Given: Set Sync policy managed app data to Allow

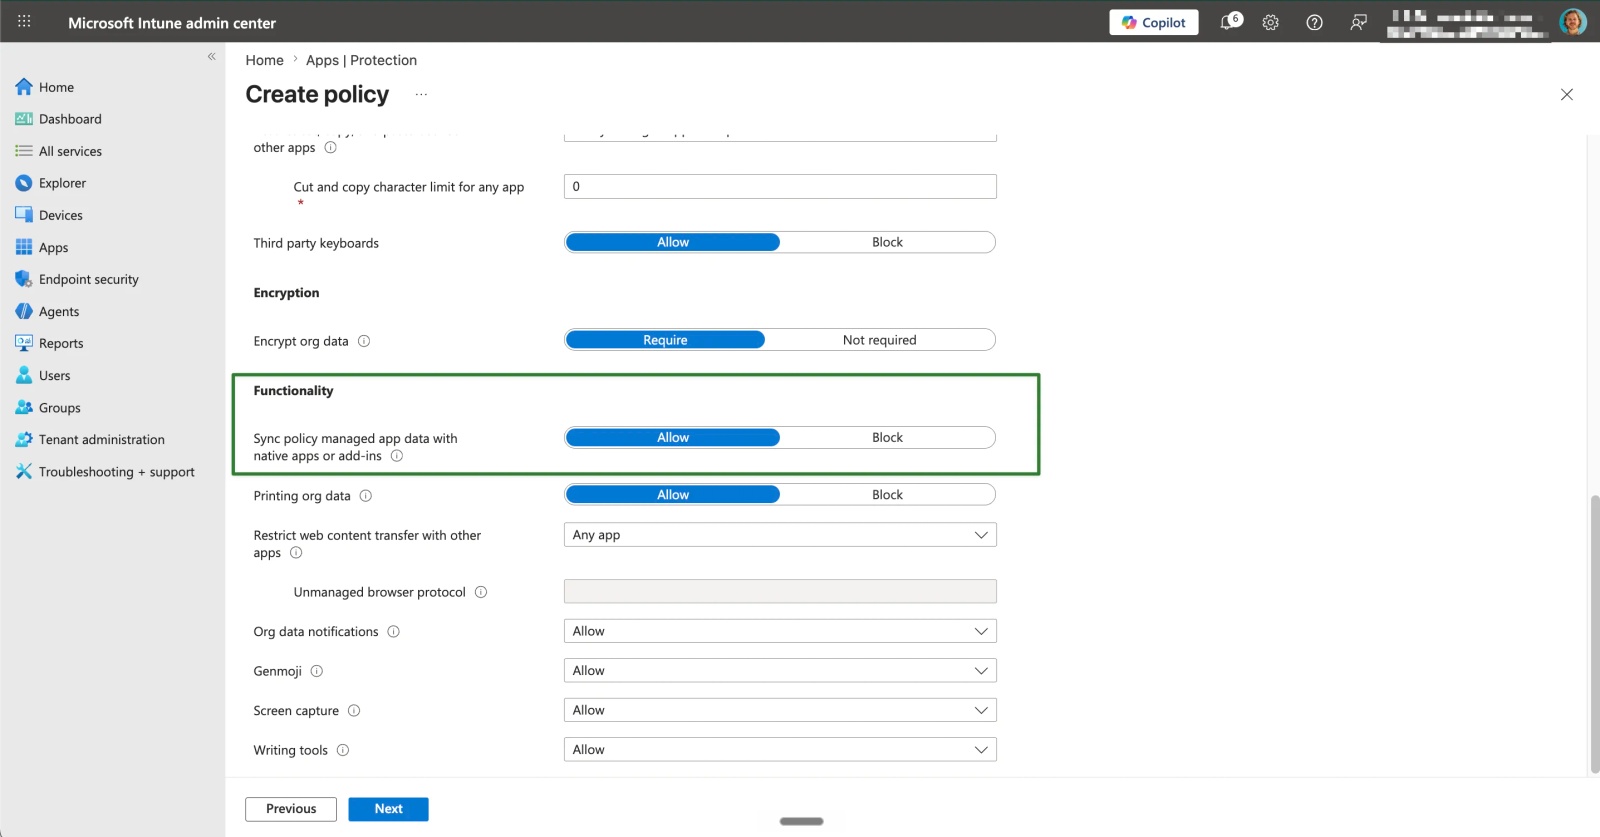Looking at the screenshot, I should click(x=673, y=437).
